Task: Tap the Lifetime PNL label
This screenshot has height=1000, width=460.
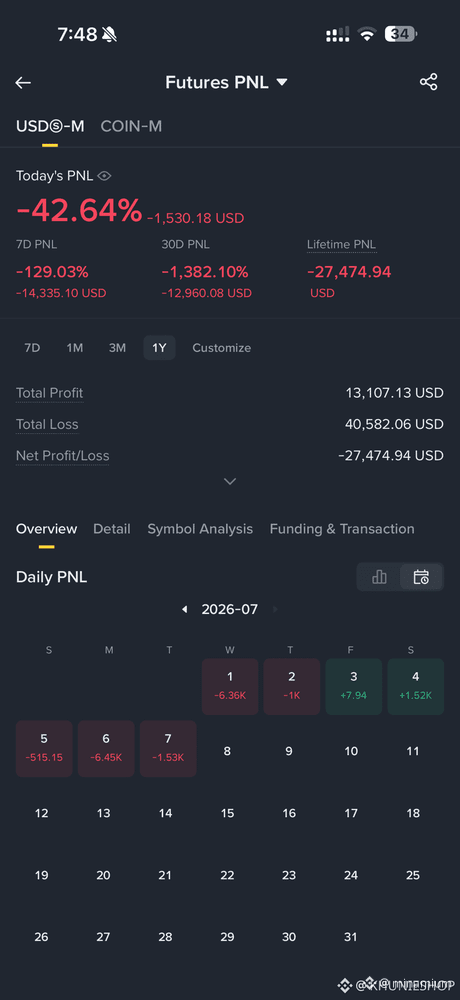Action: (x=341, y=244)
